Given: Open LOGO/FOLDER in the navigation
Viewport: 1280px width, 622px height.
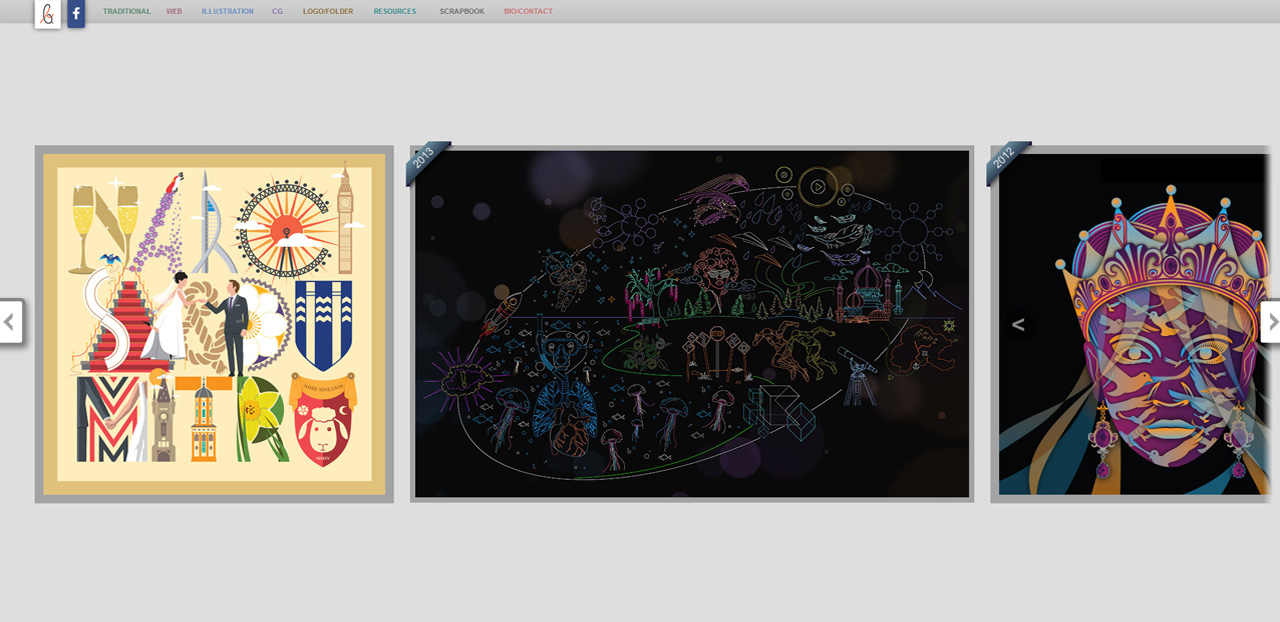Looking at the screenshot, I should pos(328,12).
